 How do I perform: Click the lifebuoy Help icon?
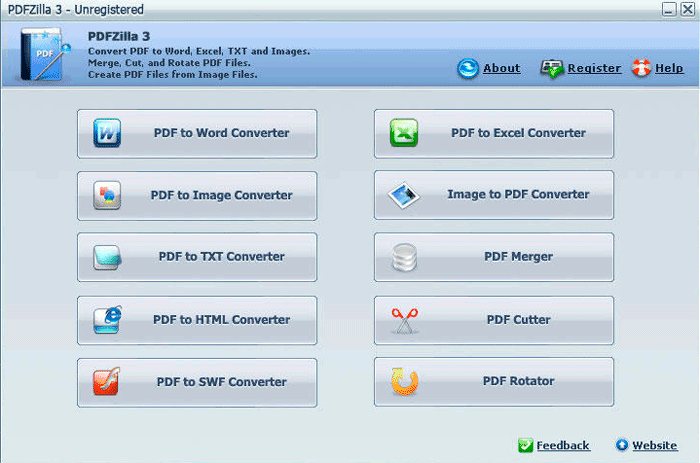point(641,68)
